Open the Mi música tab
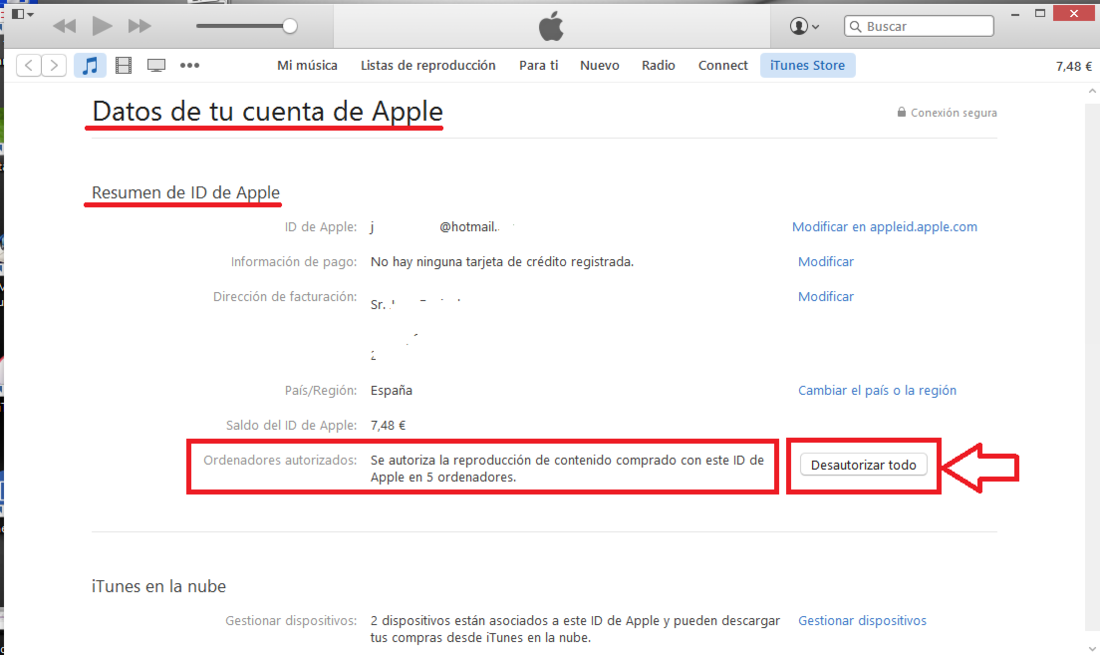The image size is (1100, 655). [307, 65]
